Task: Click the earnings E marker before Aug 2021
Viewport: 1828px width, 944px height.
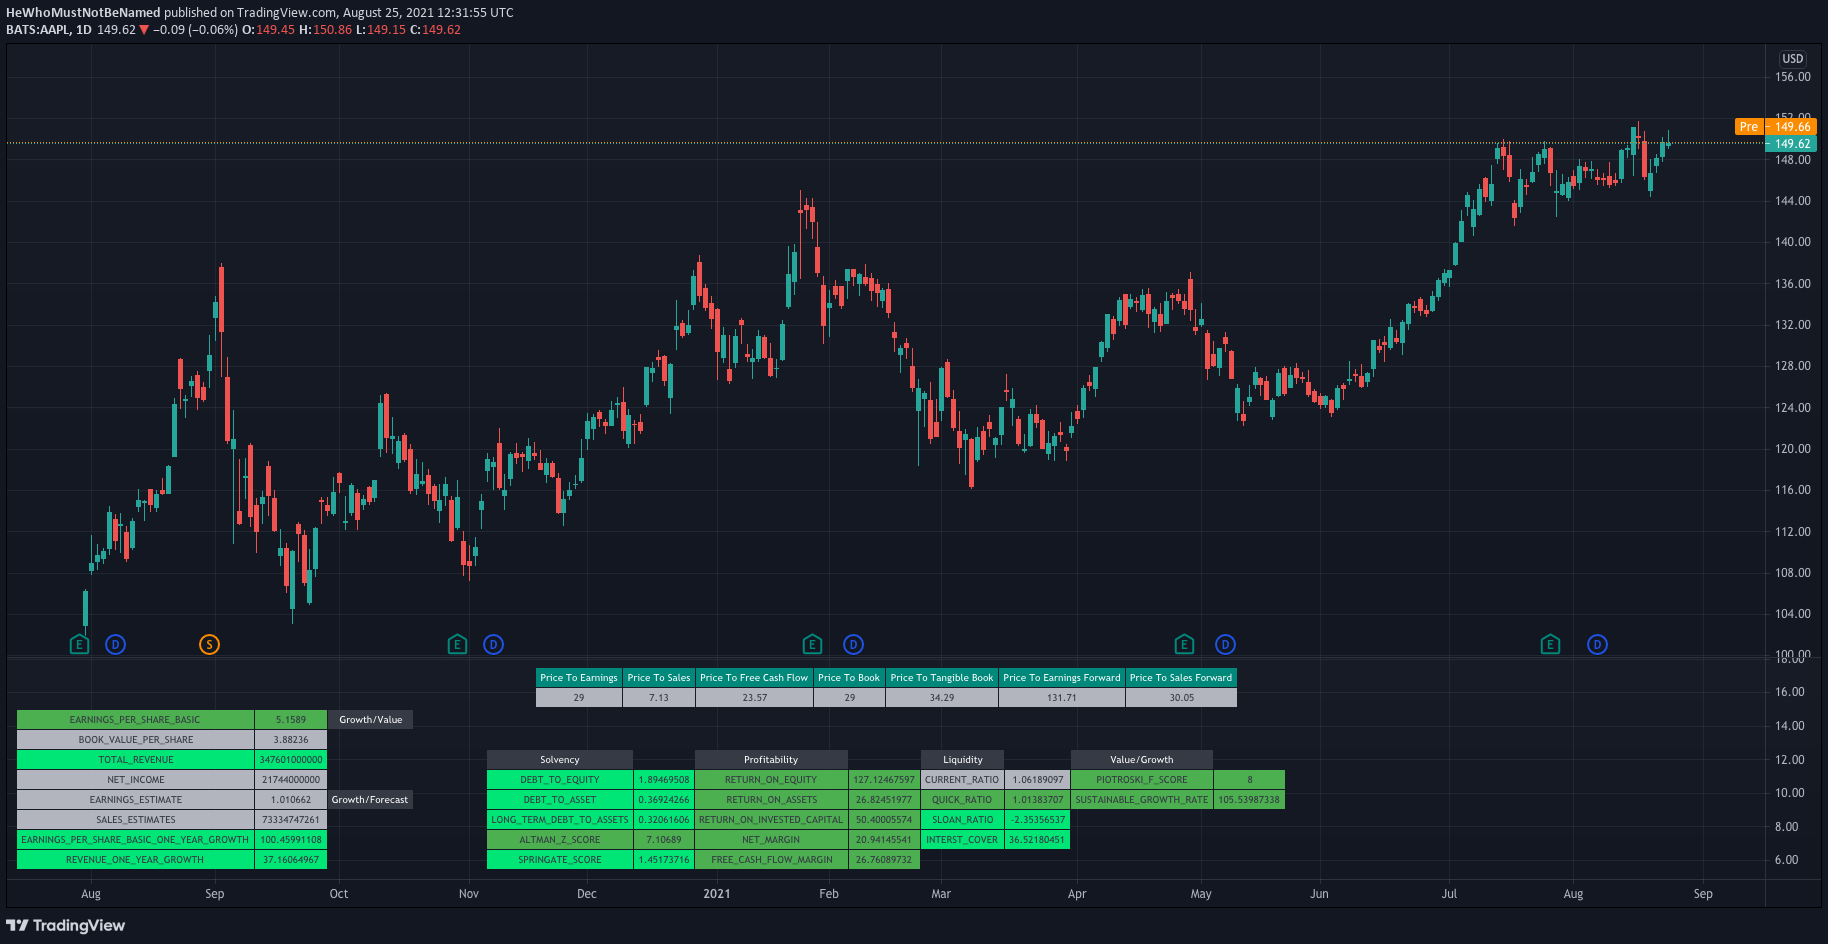Action: 1550,645
